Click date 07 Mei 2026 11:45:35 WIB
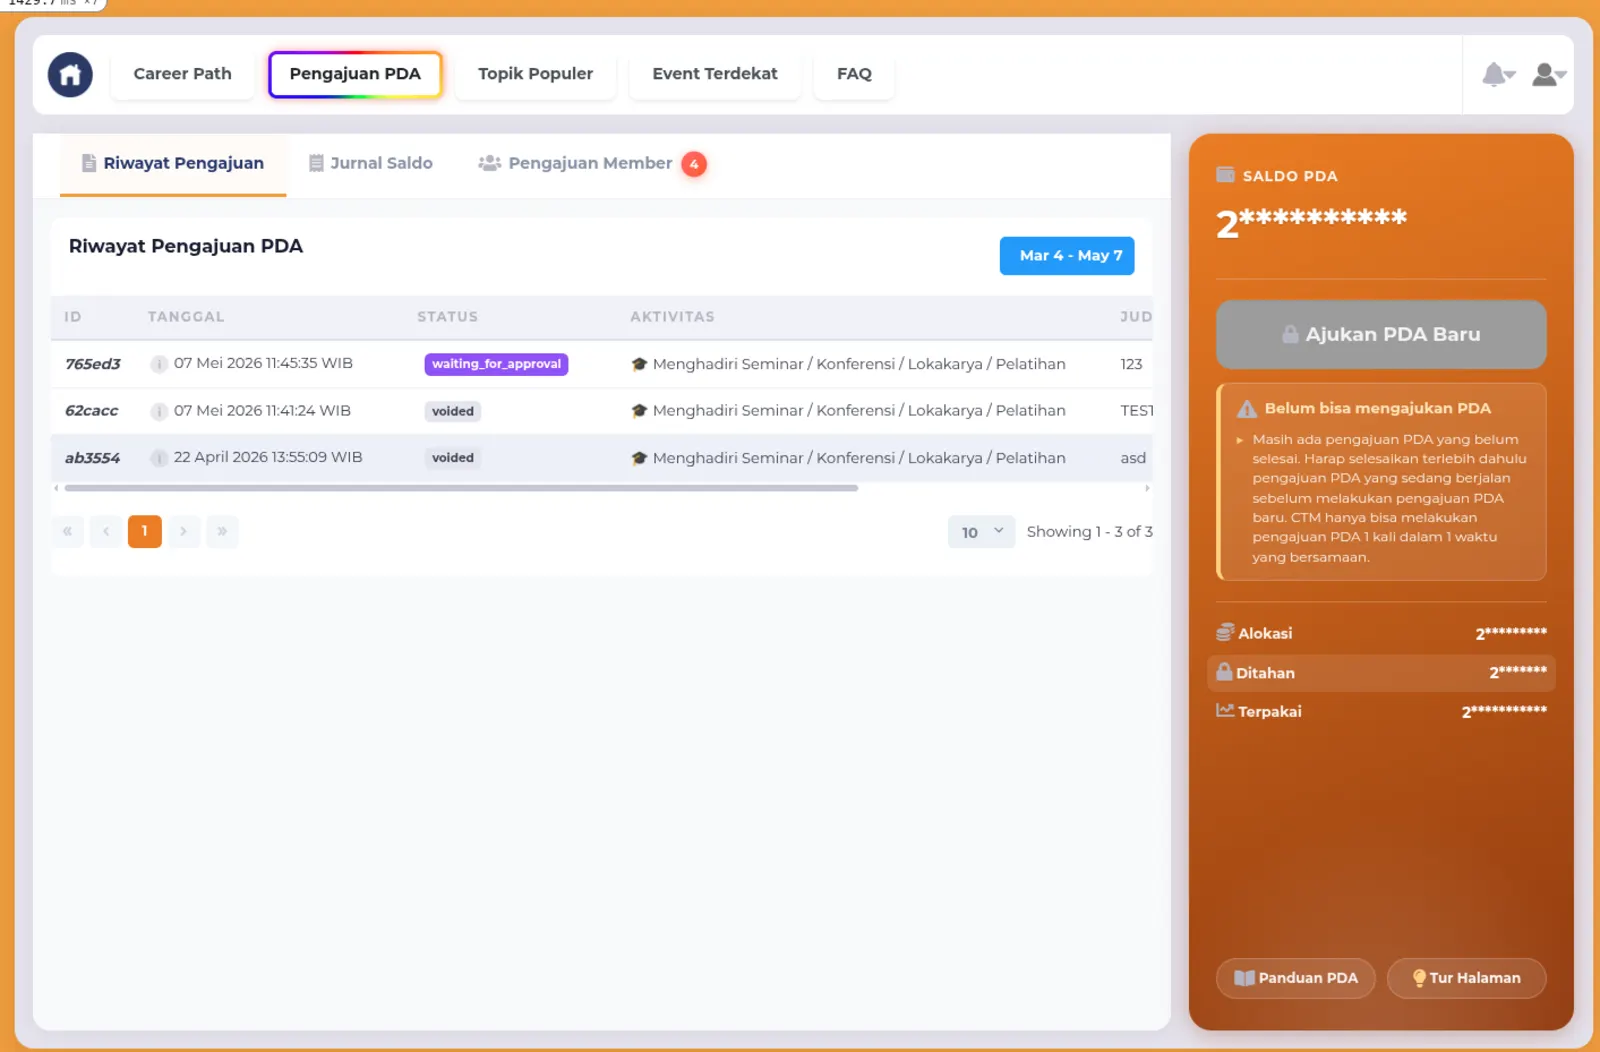The image size is (1600, 1052). tap(263, 363)
